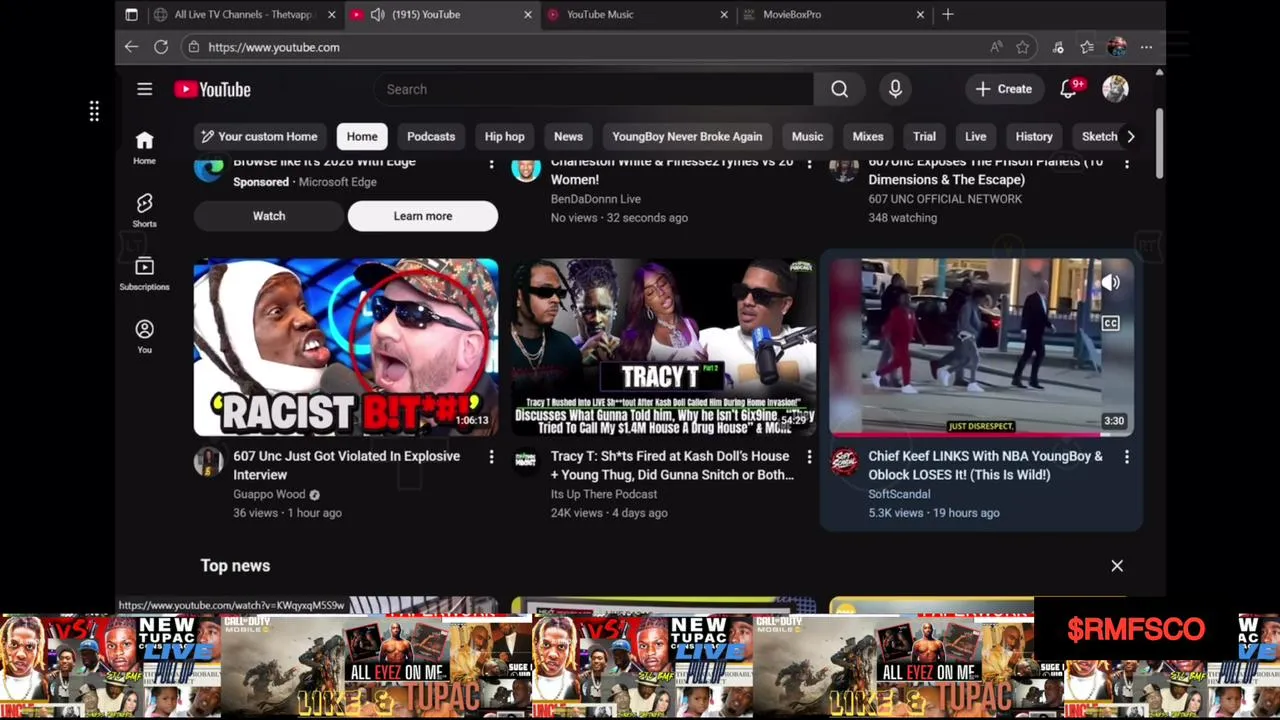This screenshot has height=720, width=1280.
Task: Select the Trial chip
Action: pos(924,136)
